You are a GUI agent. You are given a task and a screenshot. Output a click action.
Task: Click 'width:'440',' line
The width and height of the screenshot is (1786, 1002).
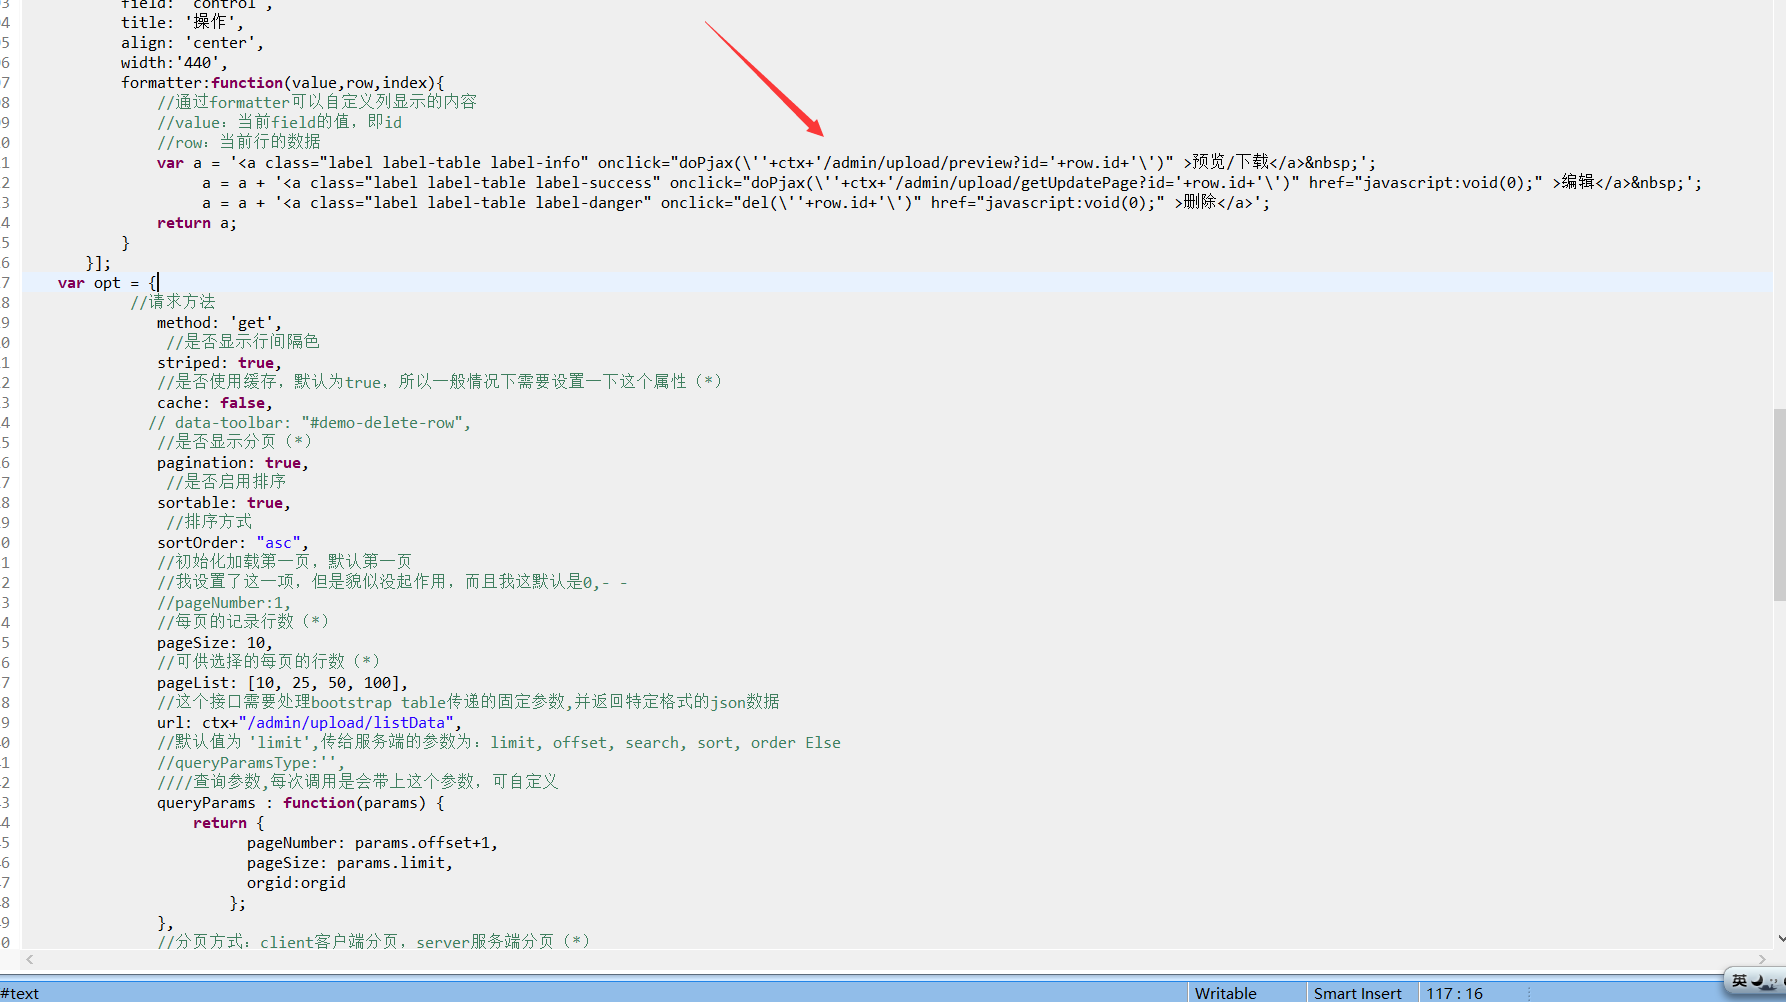pyautogui.click(x=174, y=63)
